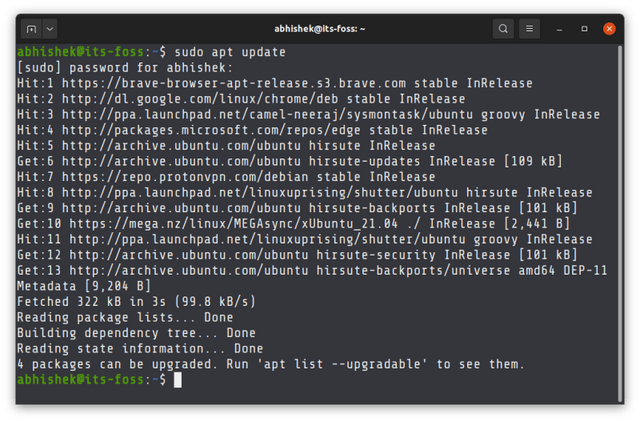Click the 'Fetched 322 kB' line
Screen dimensions: 640x422
tap(137, 302)
